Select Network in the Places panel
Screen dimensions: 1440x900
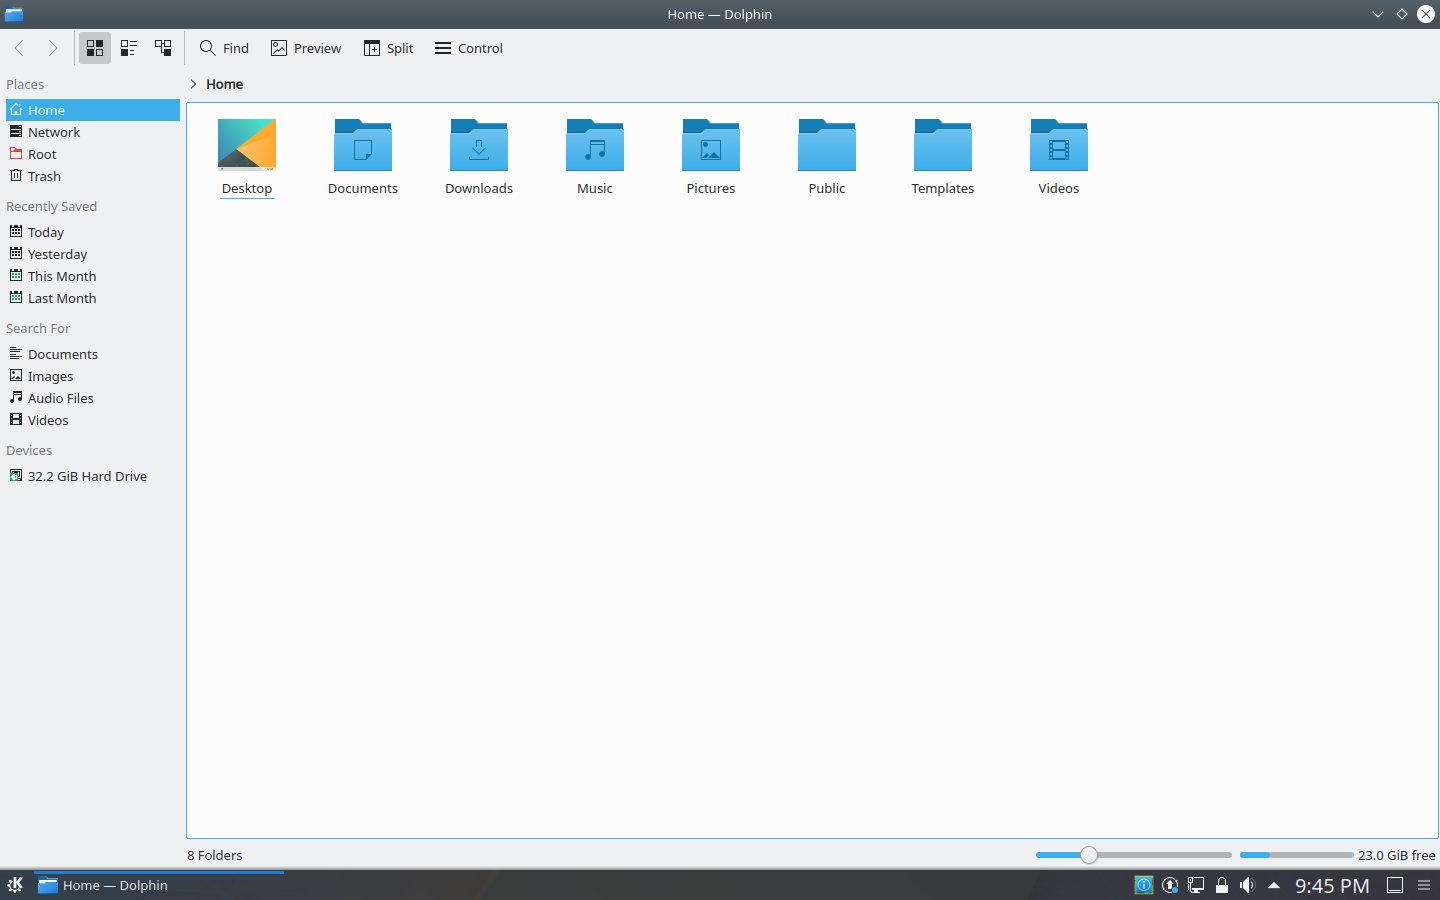tap(54, 132)
